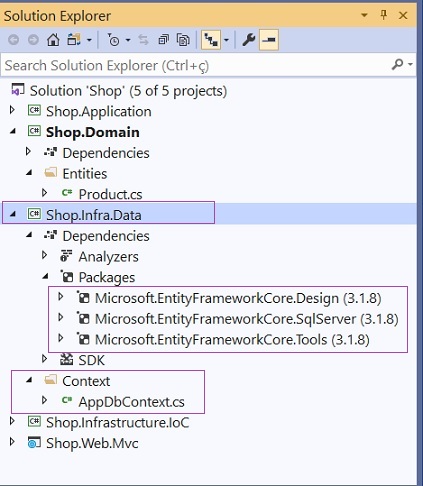Click the Switch Views icon

pos(74,40)
